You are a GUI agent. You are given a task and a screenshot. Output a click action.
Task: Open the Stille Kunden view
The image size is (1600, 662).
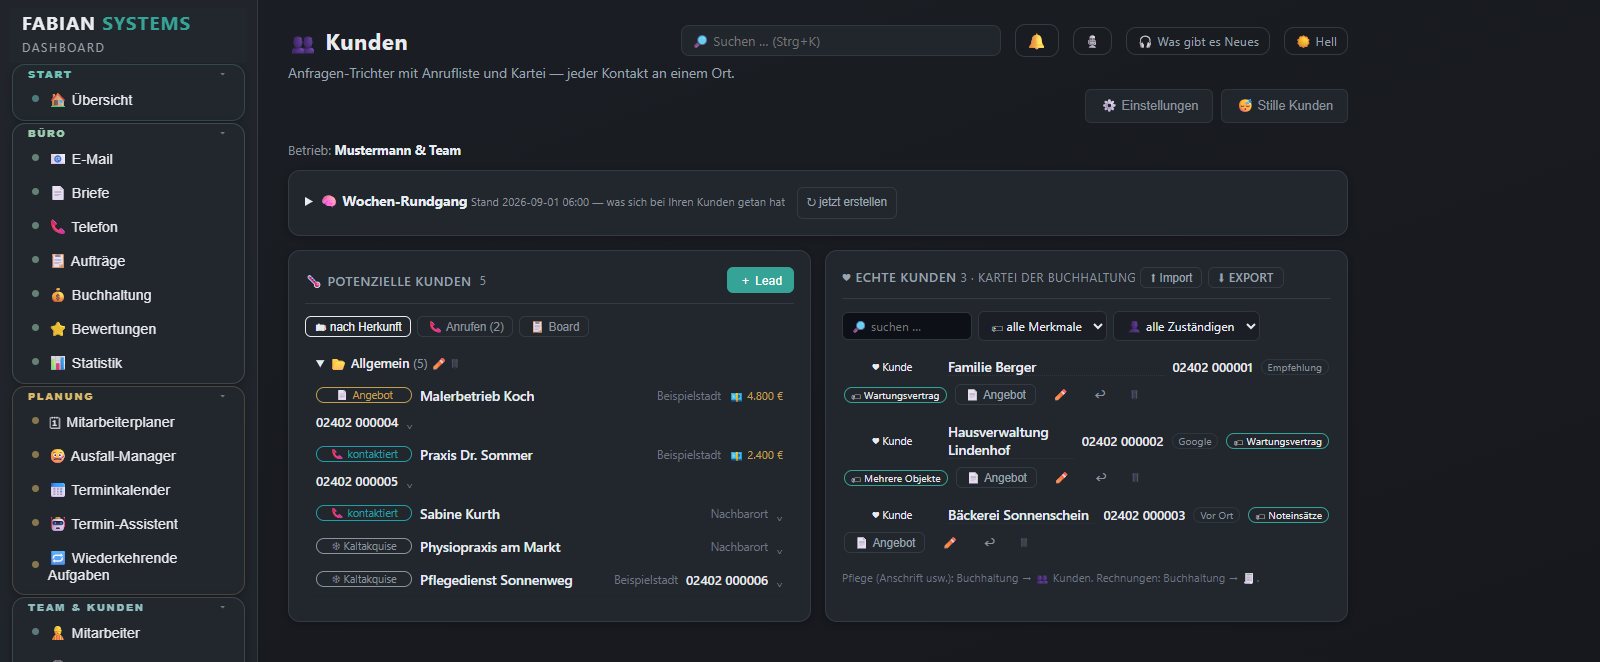coord(1284,106)
